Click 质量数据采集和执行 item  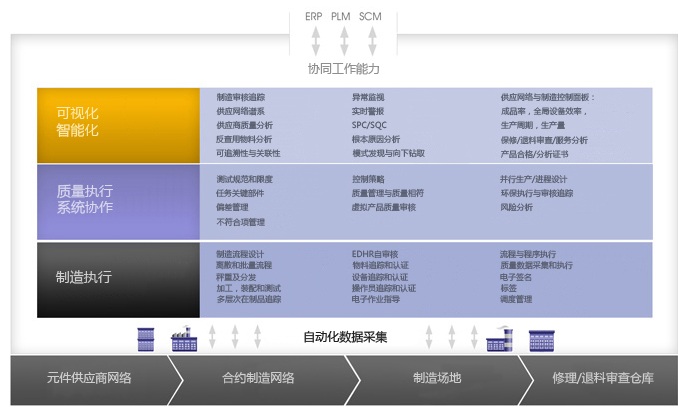pyautogui.click(x=536, y=265)
